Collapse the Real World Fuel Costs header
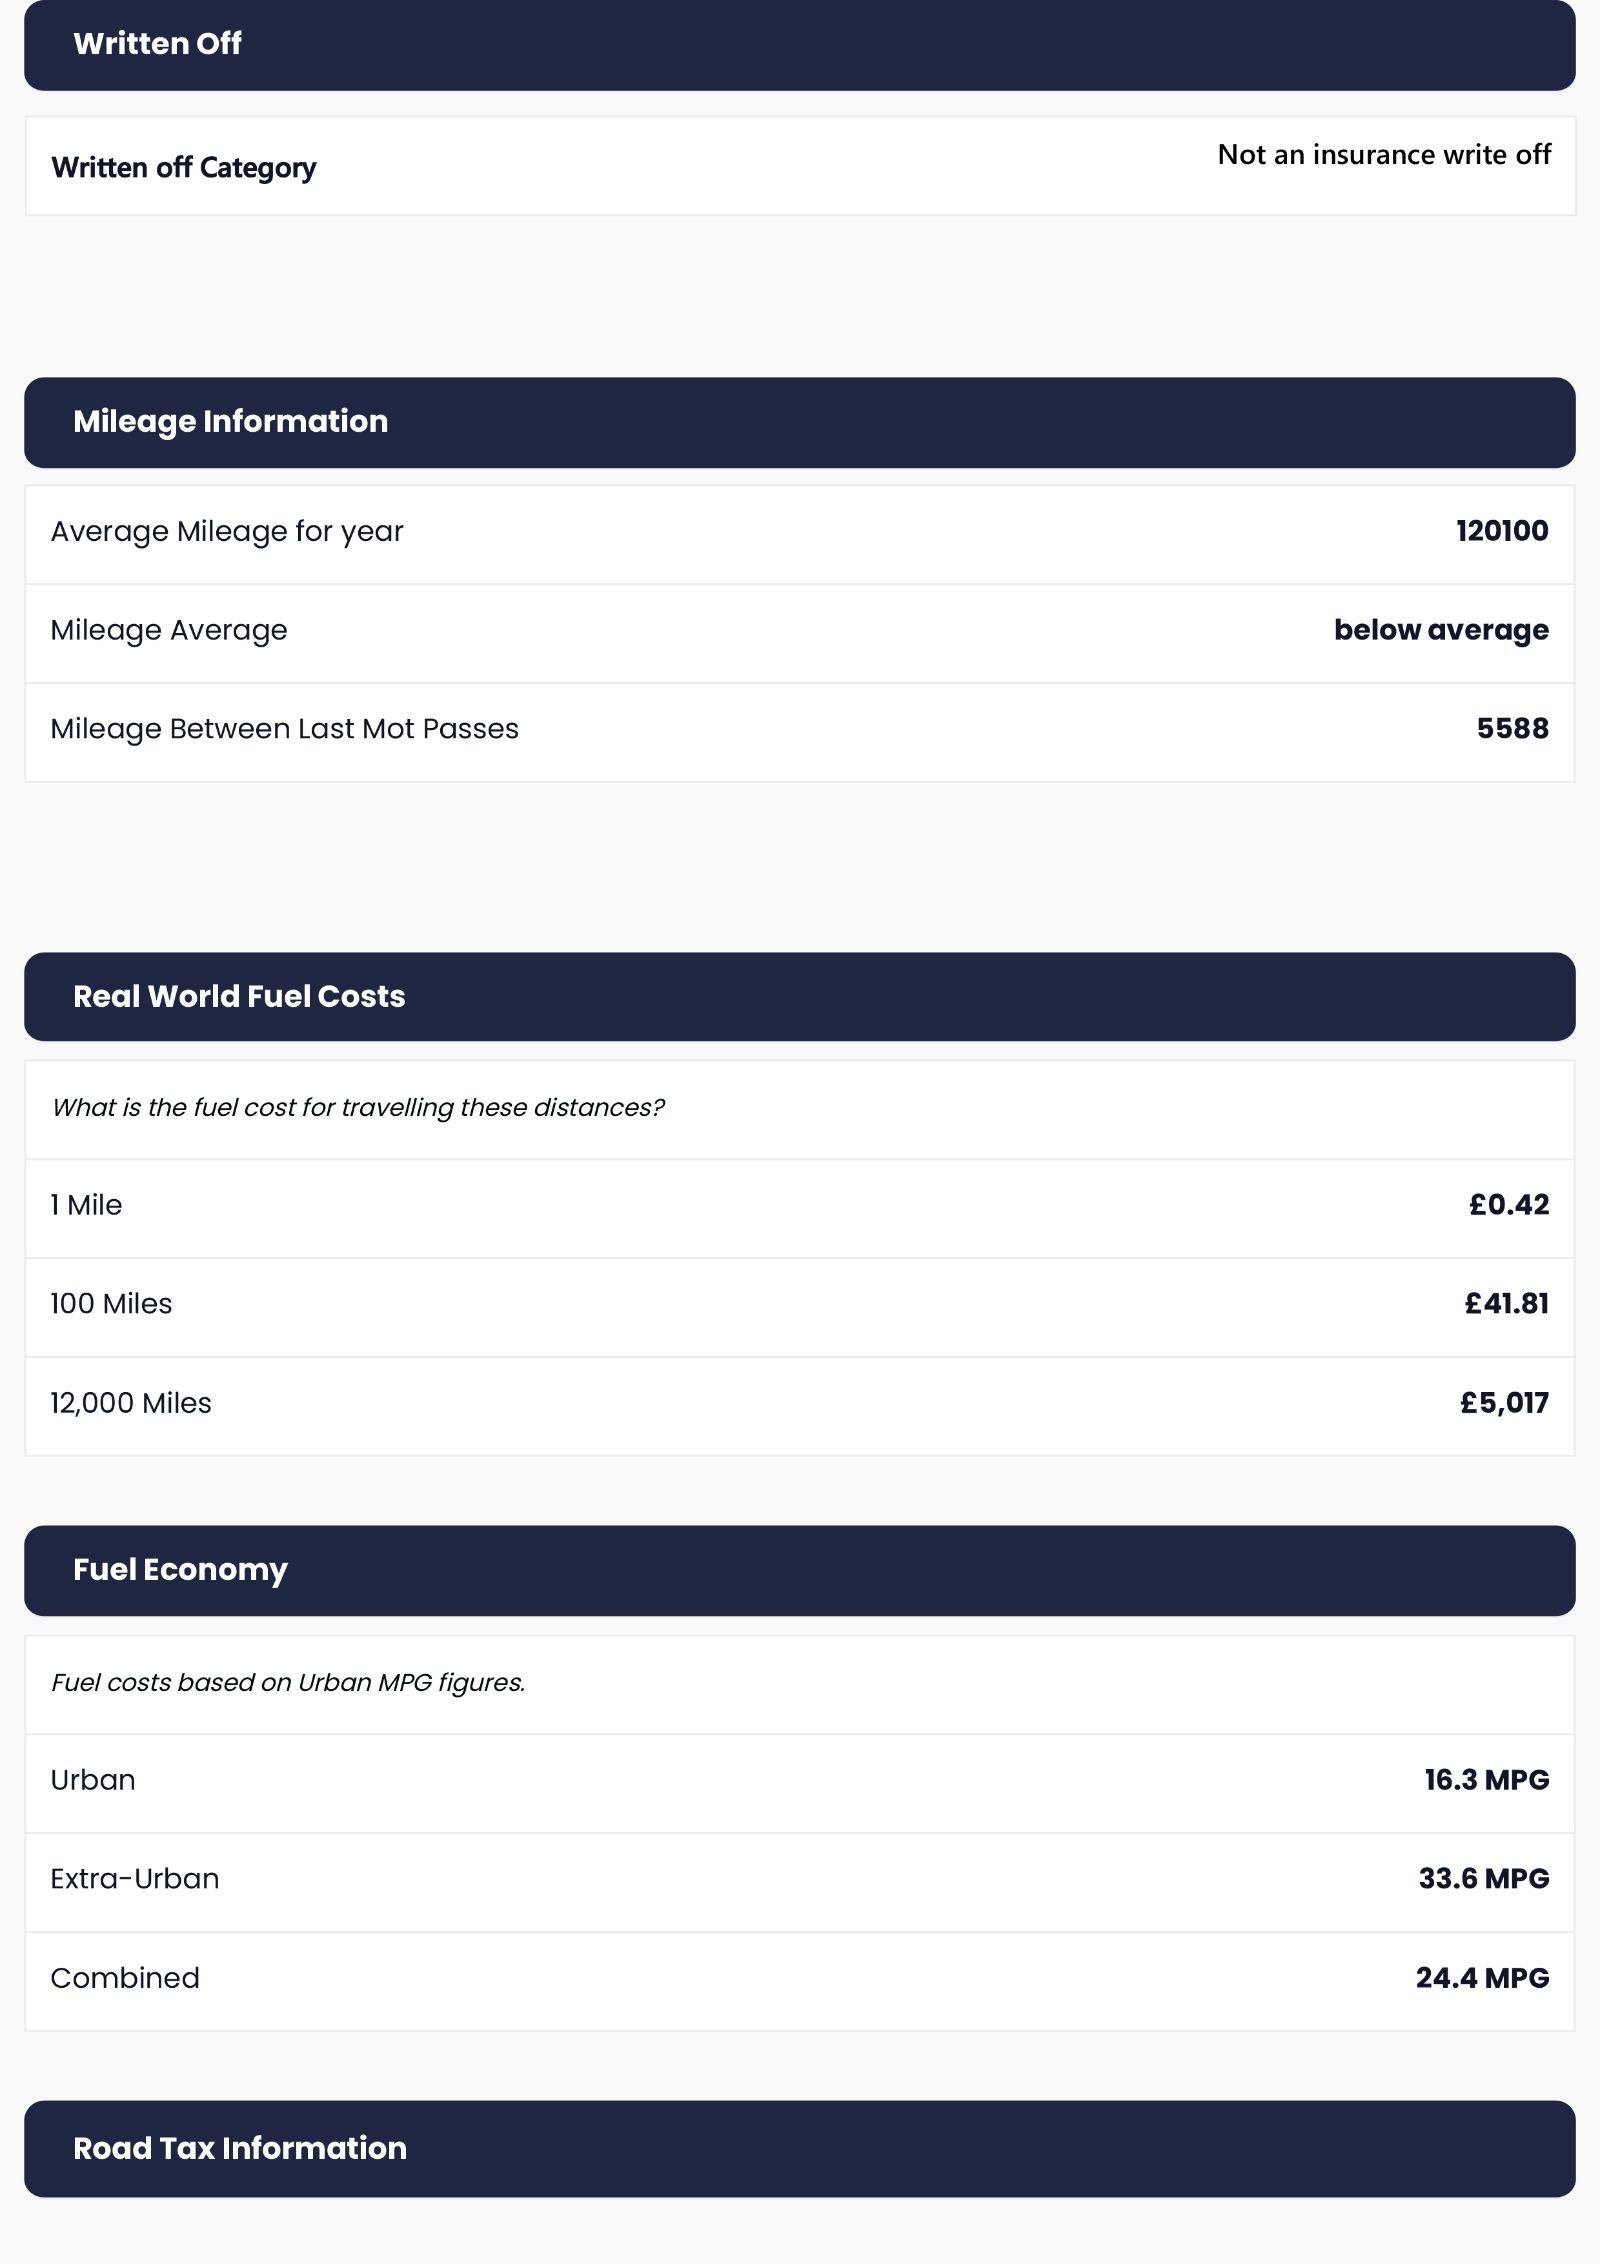Image resolution: width=1600 pixels, height=2264 pixels. tap(800, 996)
